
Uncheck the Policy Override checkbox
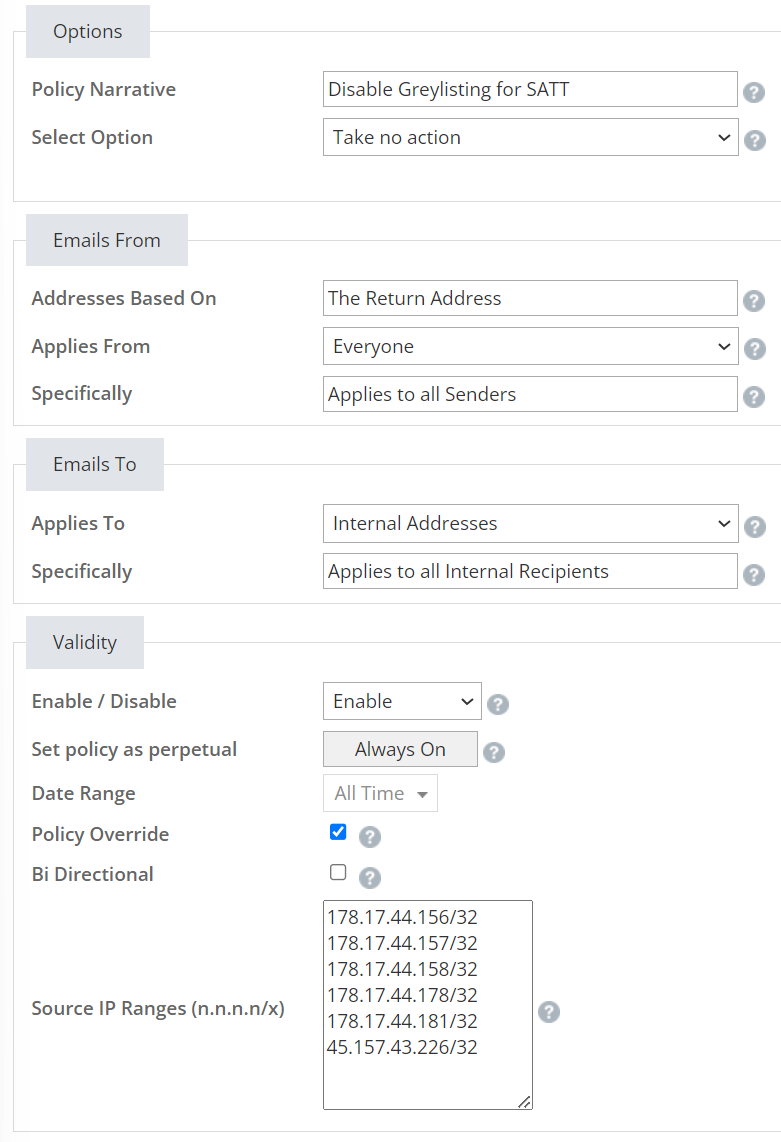point(338,831)
